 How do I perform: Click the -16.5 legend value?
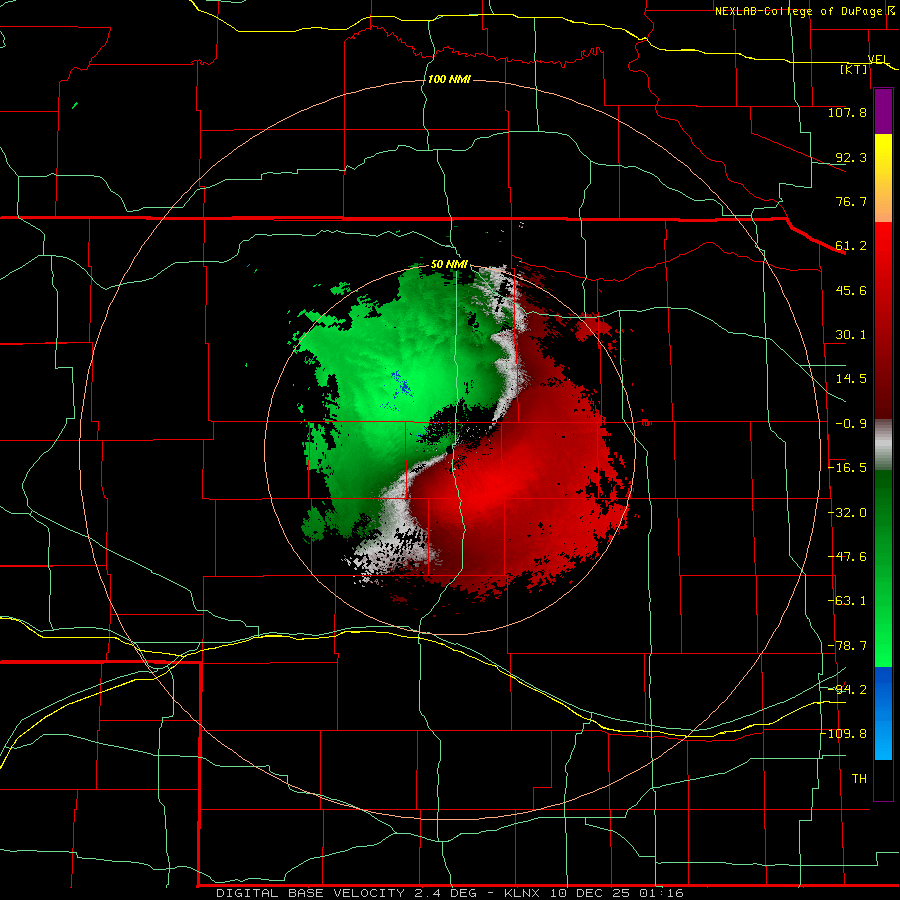click(x=847, y=468)
